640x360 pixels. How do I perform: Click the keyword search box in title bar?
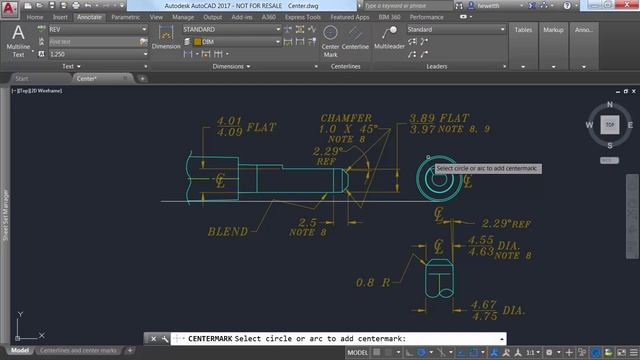coord(408,6)
